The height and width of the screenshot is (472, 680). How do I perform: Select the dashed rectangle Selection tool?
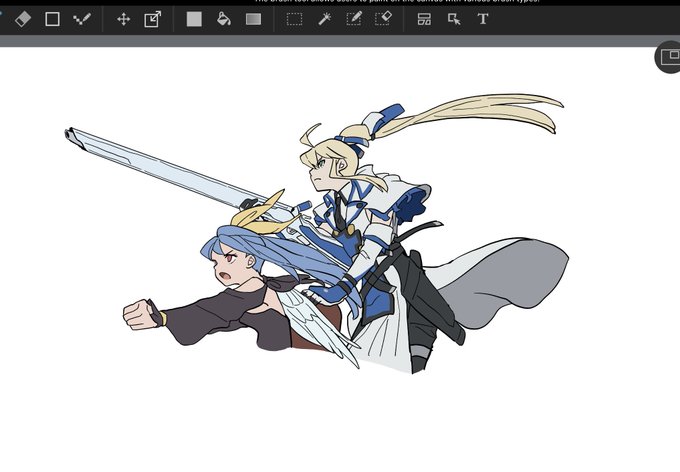click(x=294, y=19)
